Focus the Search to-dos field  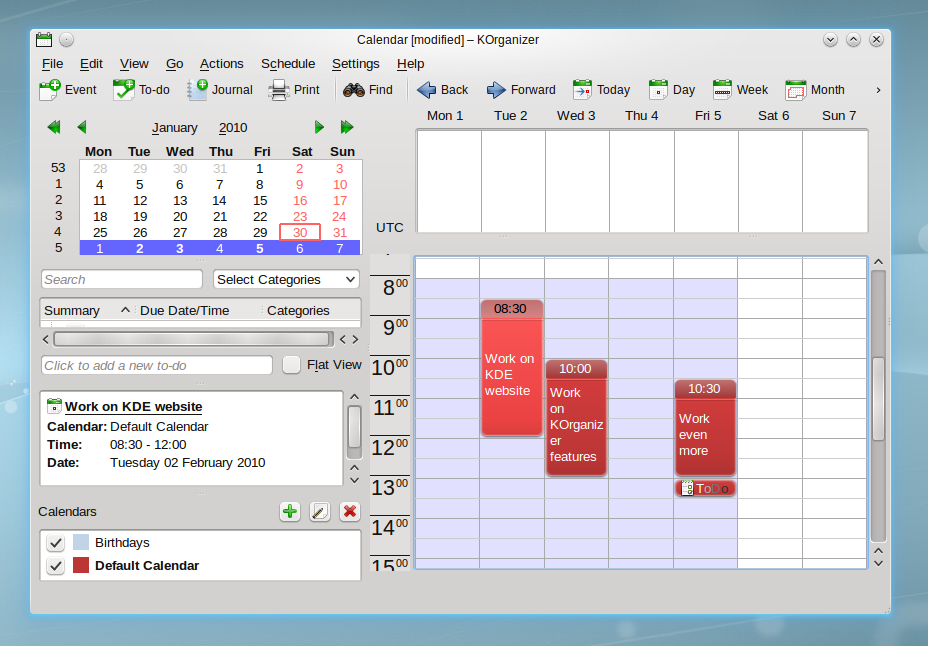click(x=122, y=279)
